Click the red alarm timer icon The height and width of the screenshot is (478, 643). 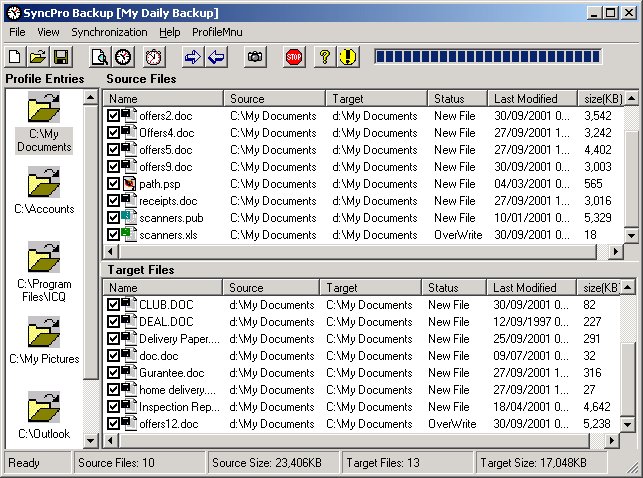coord(154,57)
